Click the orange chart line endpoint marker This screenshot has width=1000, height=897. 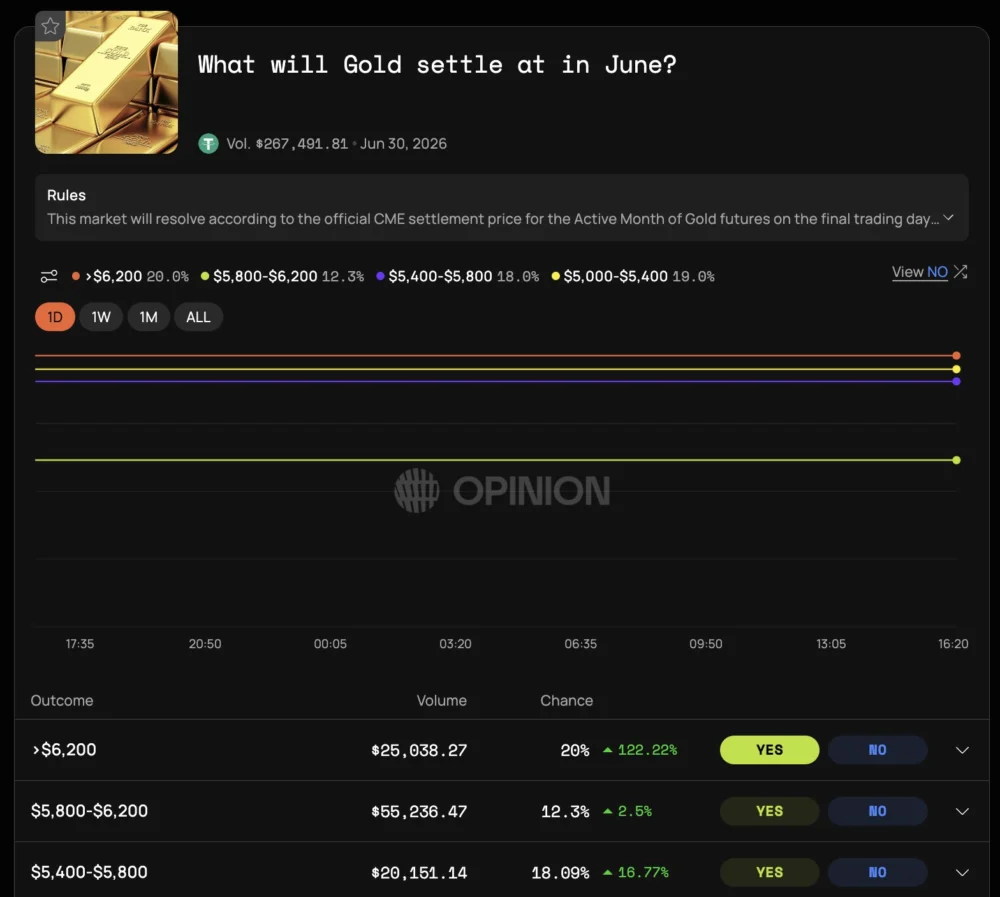point(956,355)
